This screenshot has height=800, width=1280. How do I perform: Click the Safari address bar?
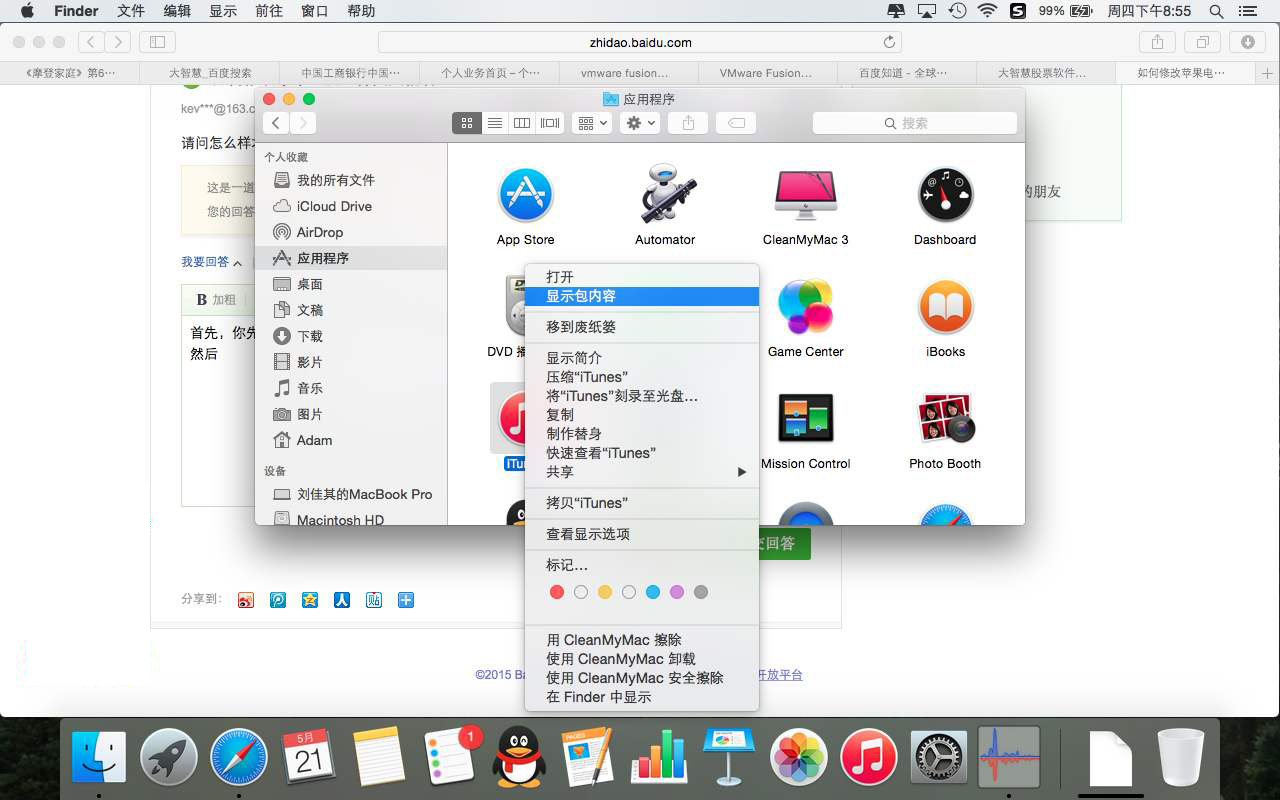point(640,42)
